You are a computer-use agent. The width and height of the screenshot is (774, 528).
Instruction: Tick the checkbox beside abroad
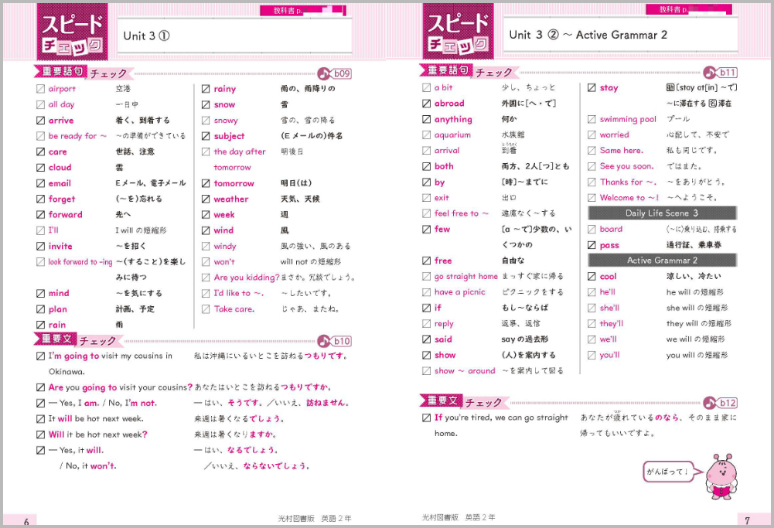pos(426,104)
